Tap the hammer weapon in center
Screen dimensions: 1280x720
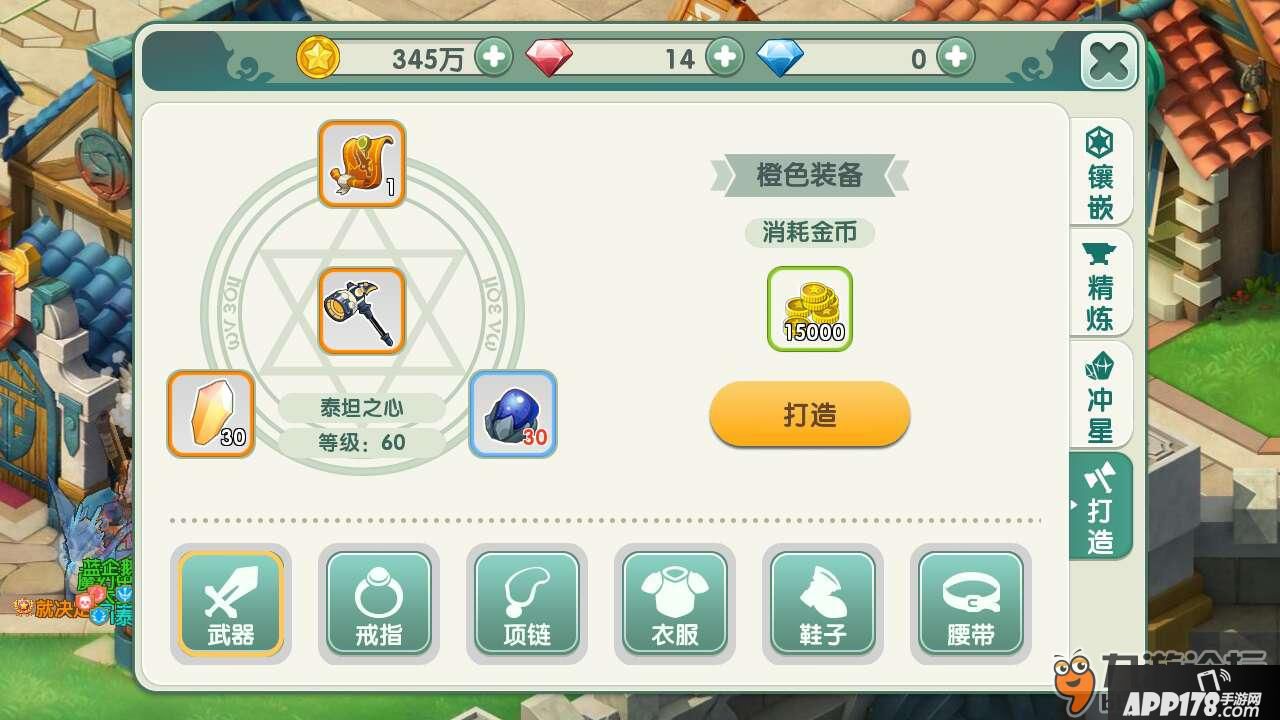tap(362, 311)
